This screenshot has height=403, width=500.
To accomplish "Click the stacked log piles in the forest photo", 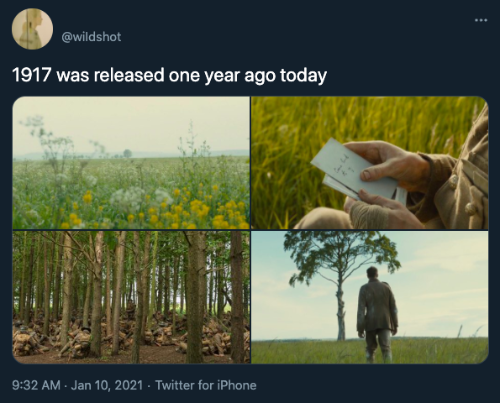I will [x=130, y=335].
